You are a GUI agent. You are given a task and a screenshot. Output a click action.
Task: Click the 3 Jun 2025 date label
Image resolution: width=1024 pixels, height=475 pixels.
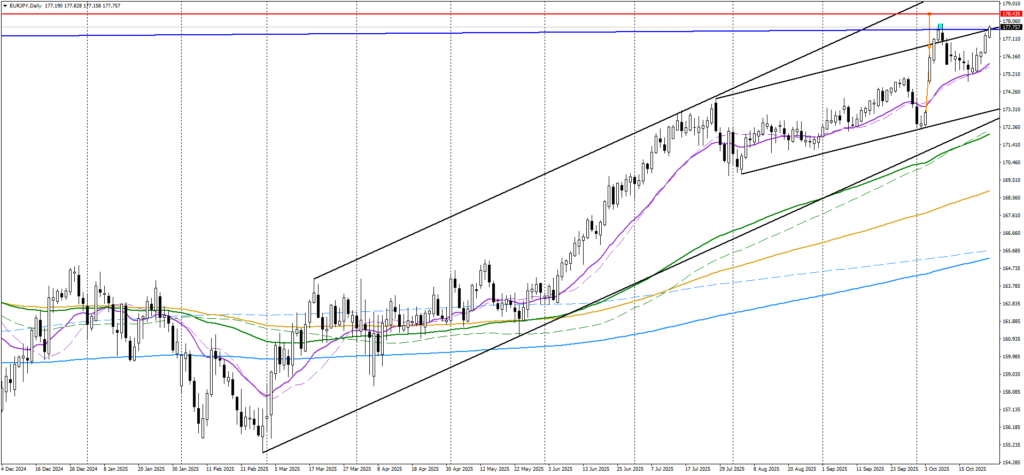click(557, 468)
